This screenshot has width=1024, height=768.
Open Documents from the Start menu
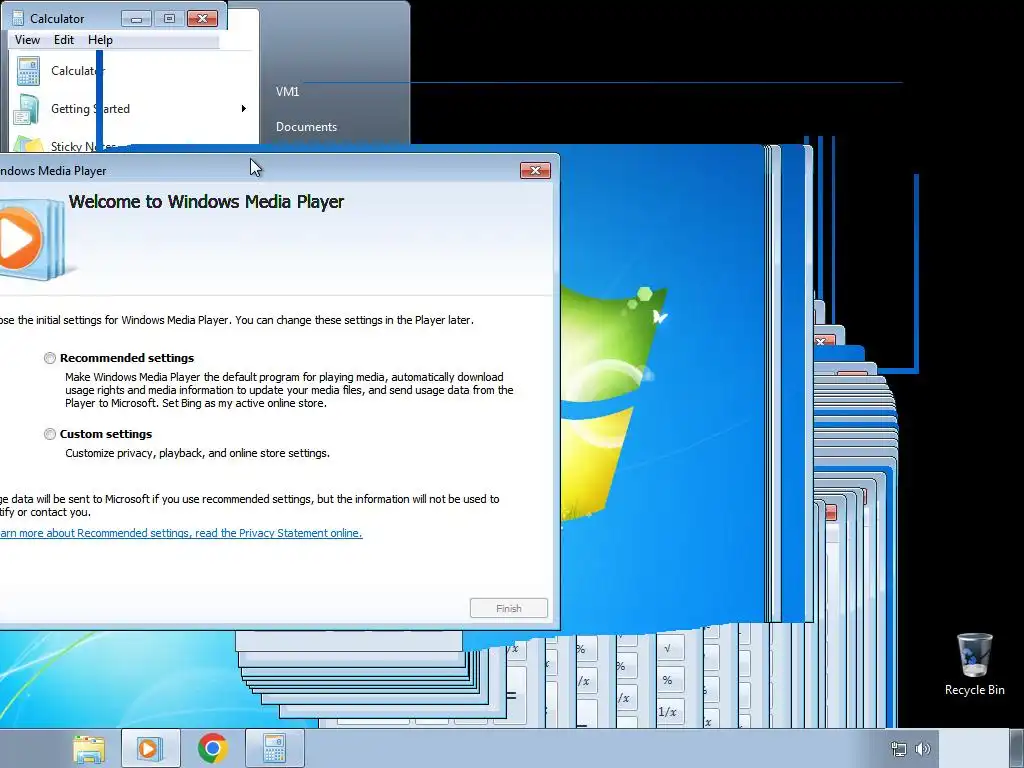point(306,127)
